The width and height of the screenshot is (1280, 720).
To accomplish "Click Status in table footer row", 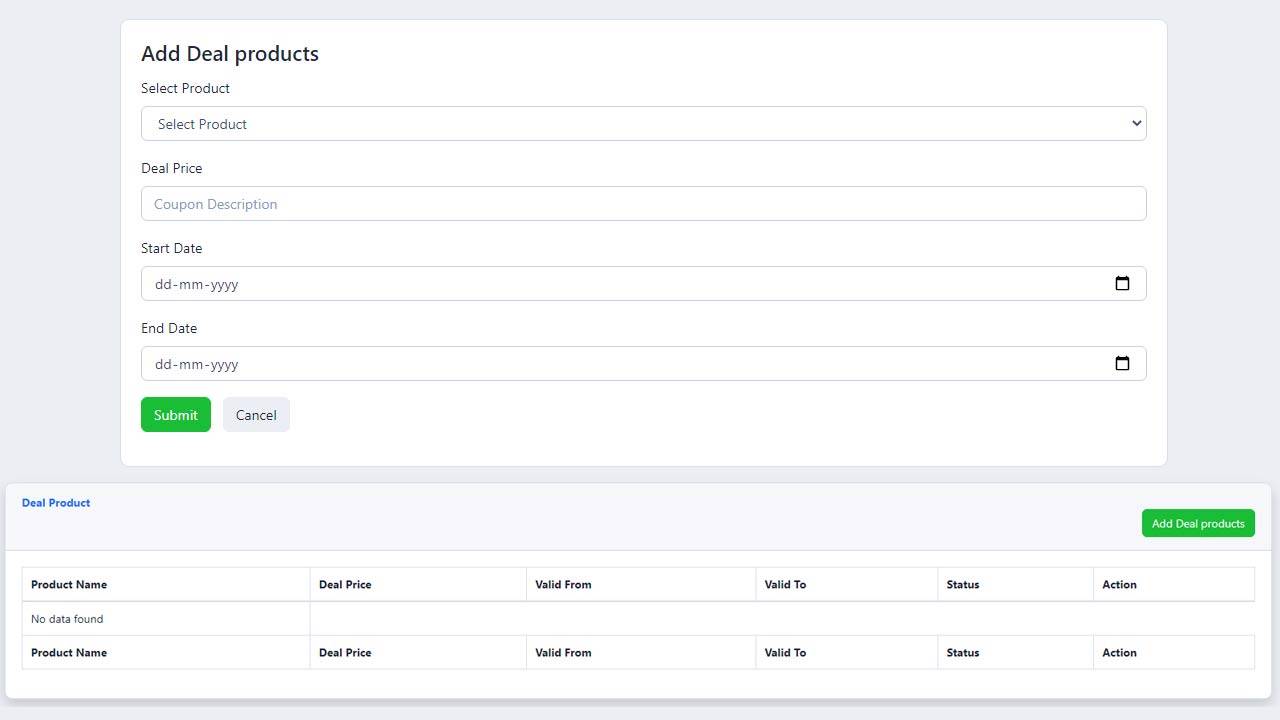I will pyautogui.click(x=962, y=653).
